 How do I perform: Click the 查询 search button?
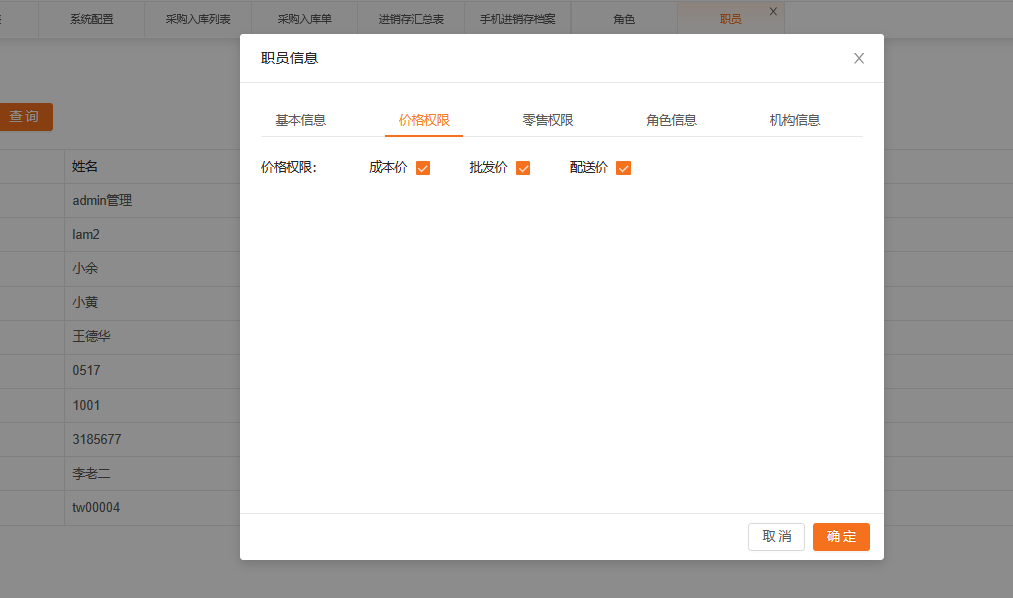tap(25, 117)
